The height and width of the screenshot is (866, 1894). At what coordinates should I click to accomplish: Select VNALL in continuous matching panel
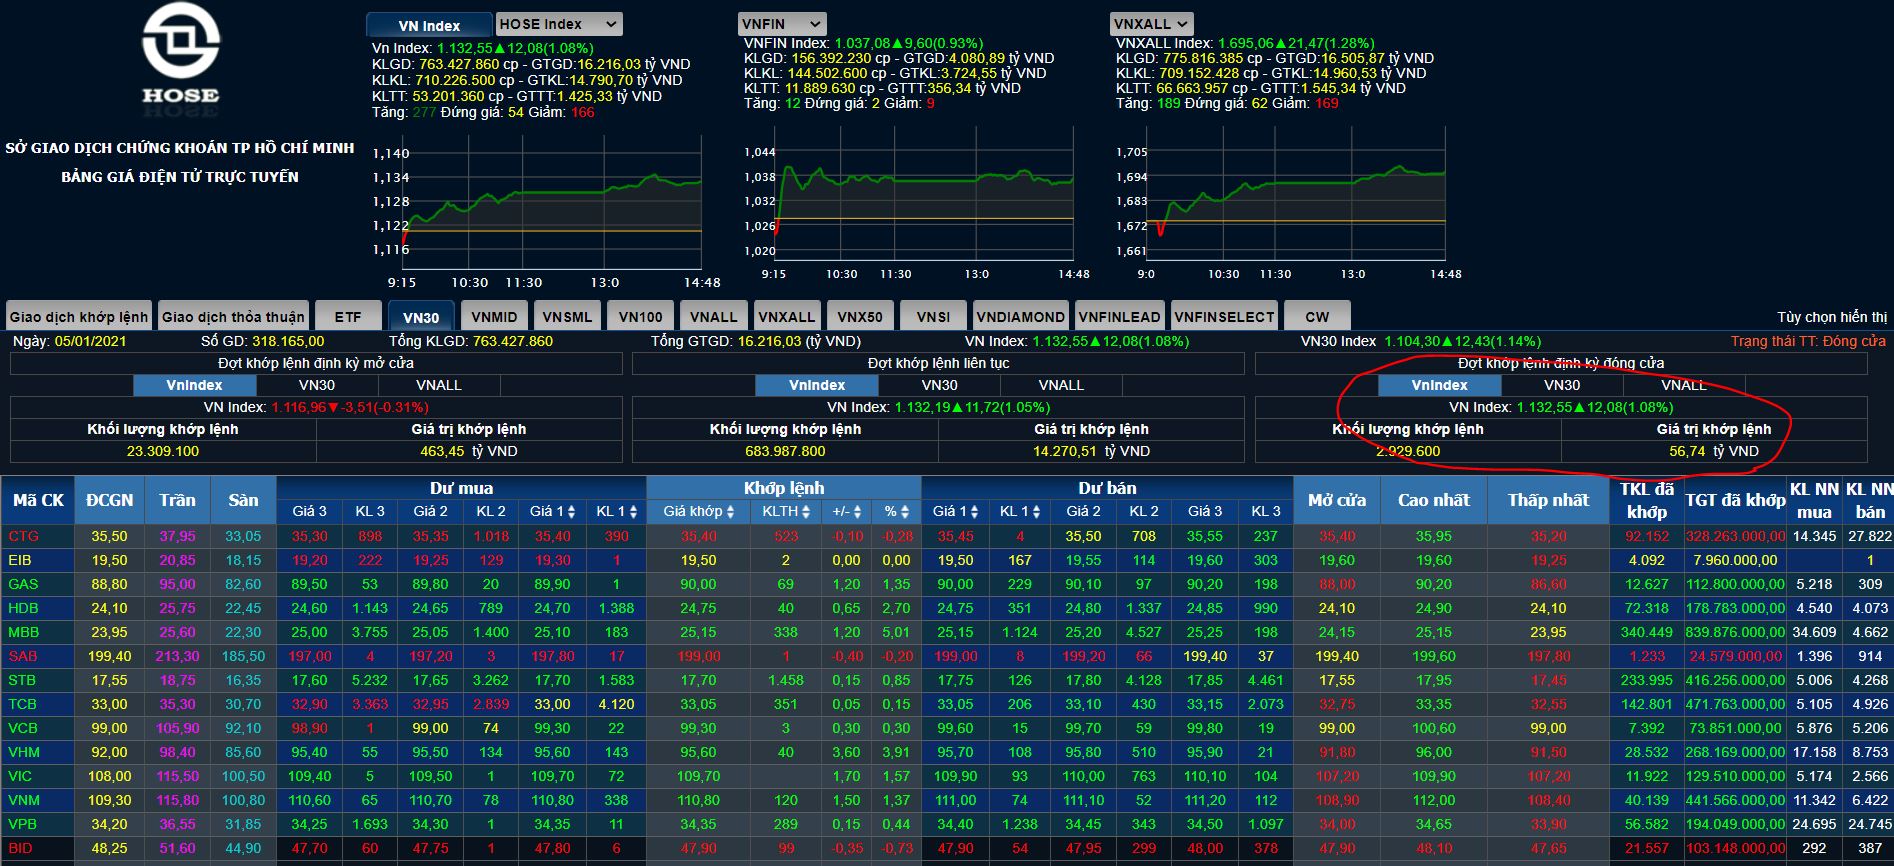coord(1061,385)
